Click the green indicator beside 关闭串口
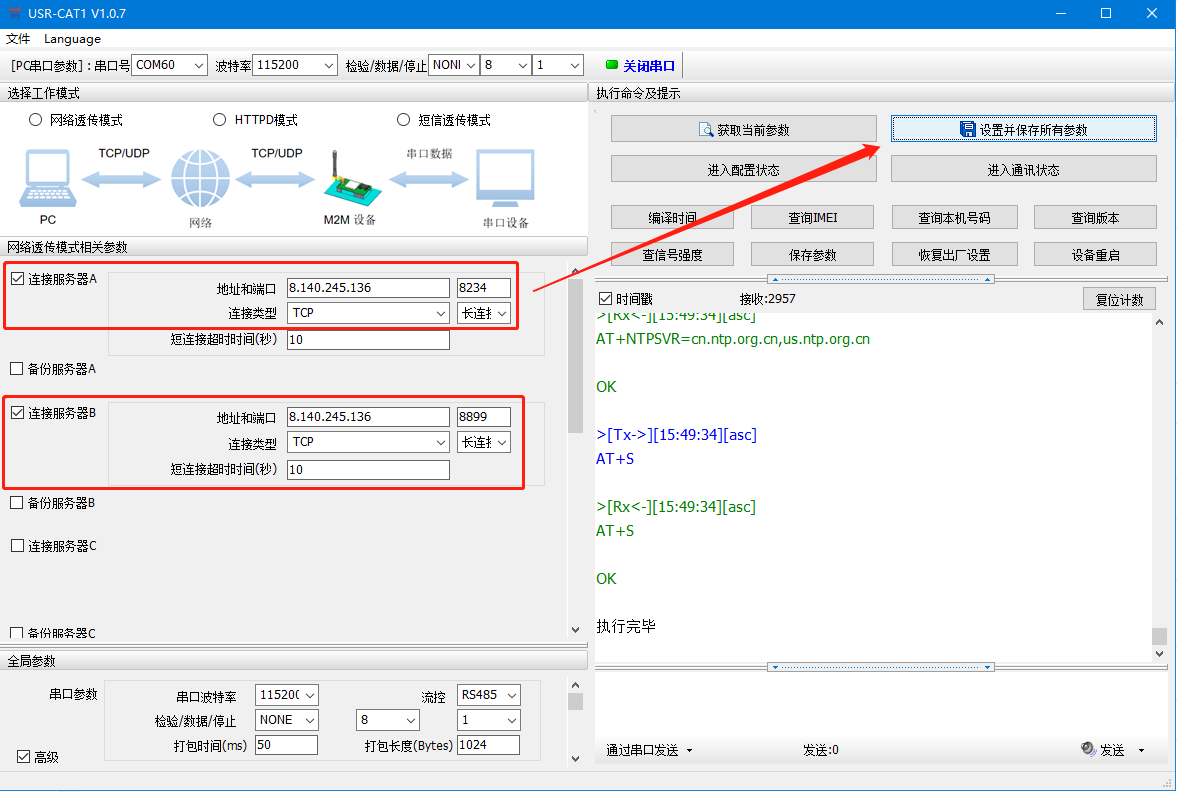 point(612,66)
